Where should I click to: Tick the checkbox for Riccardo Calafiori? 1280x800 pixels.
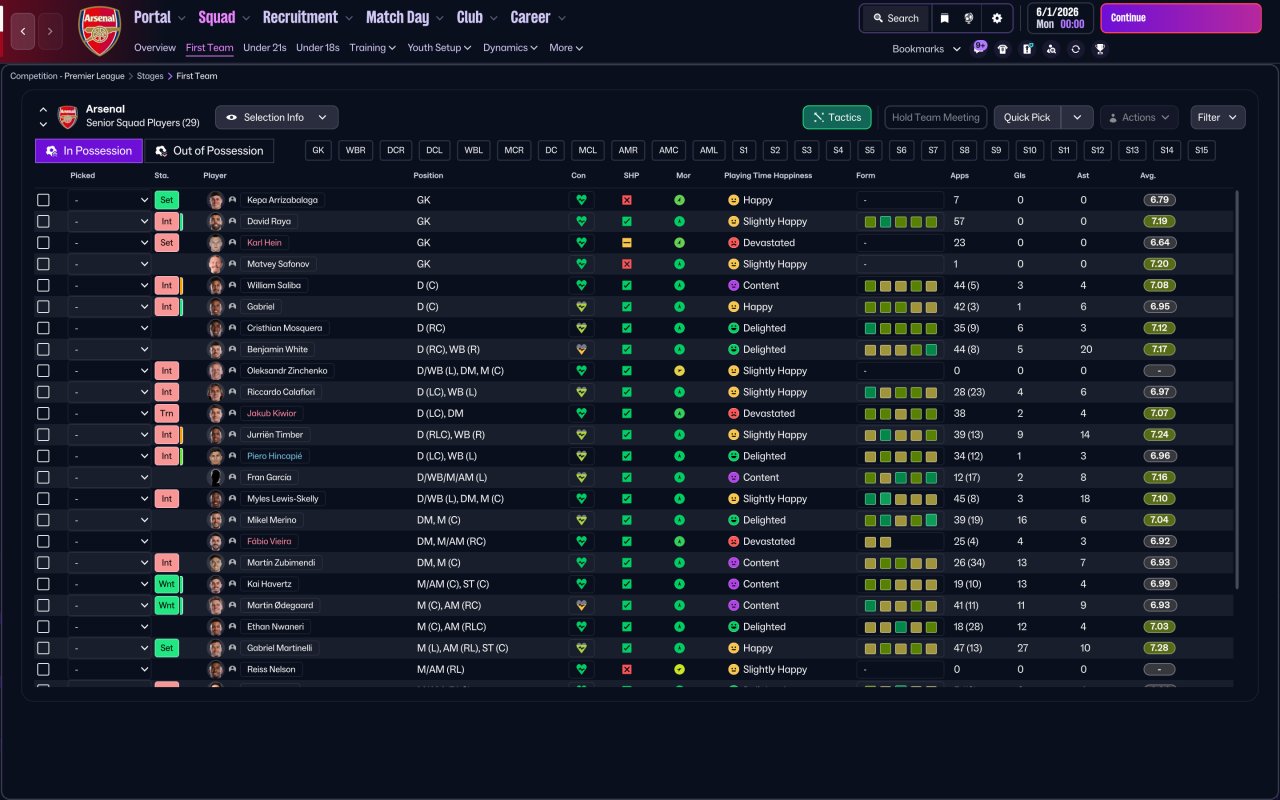click(43, 392)
